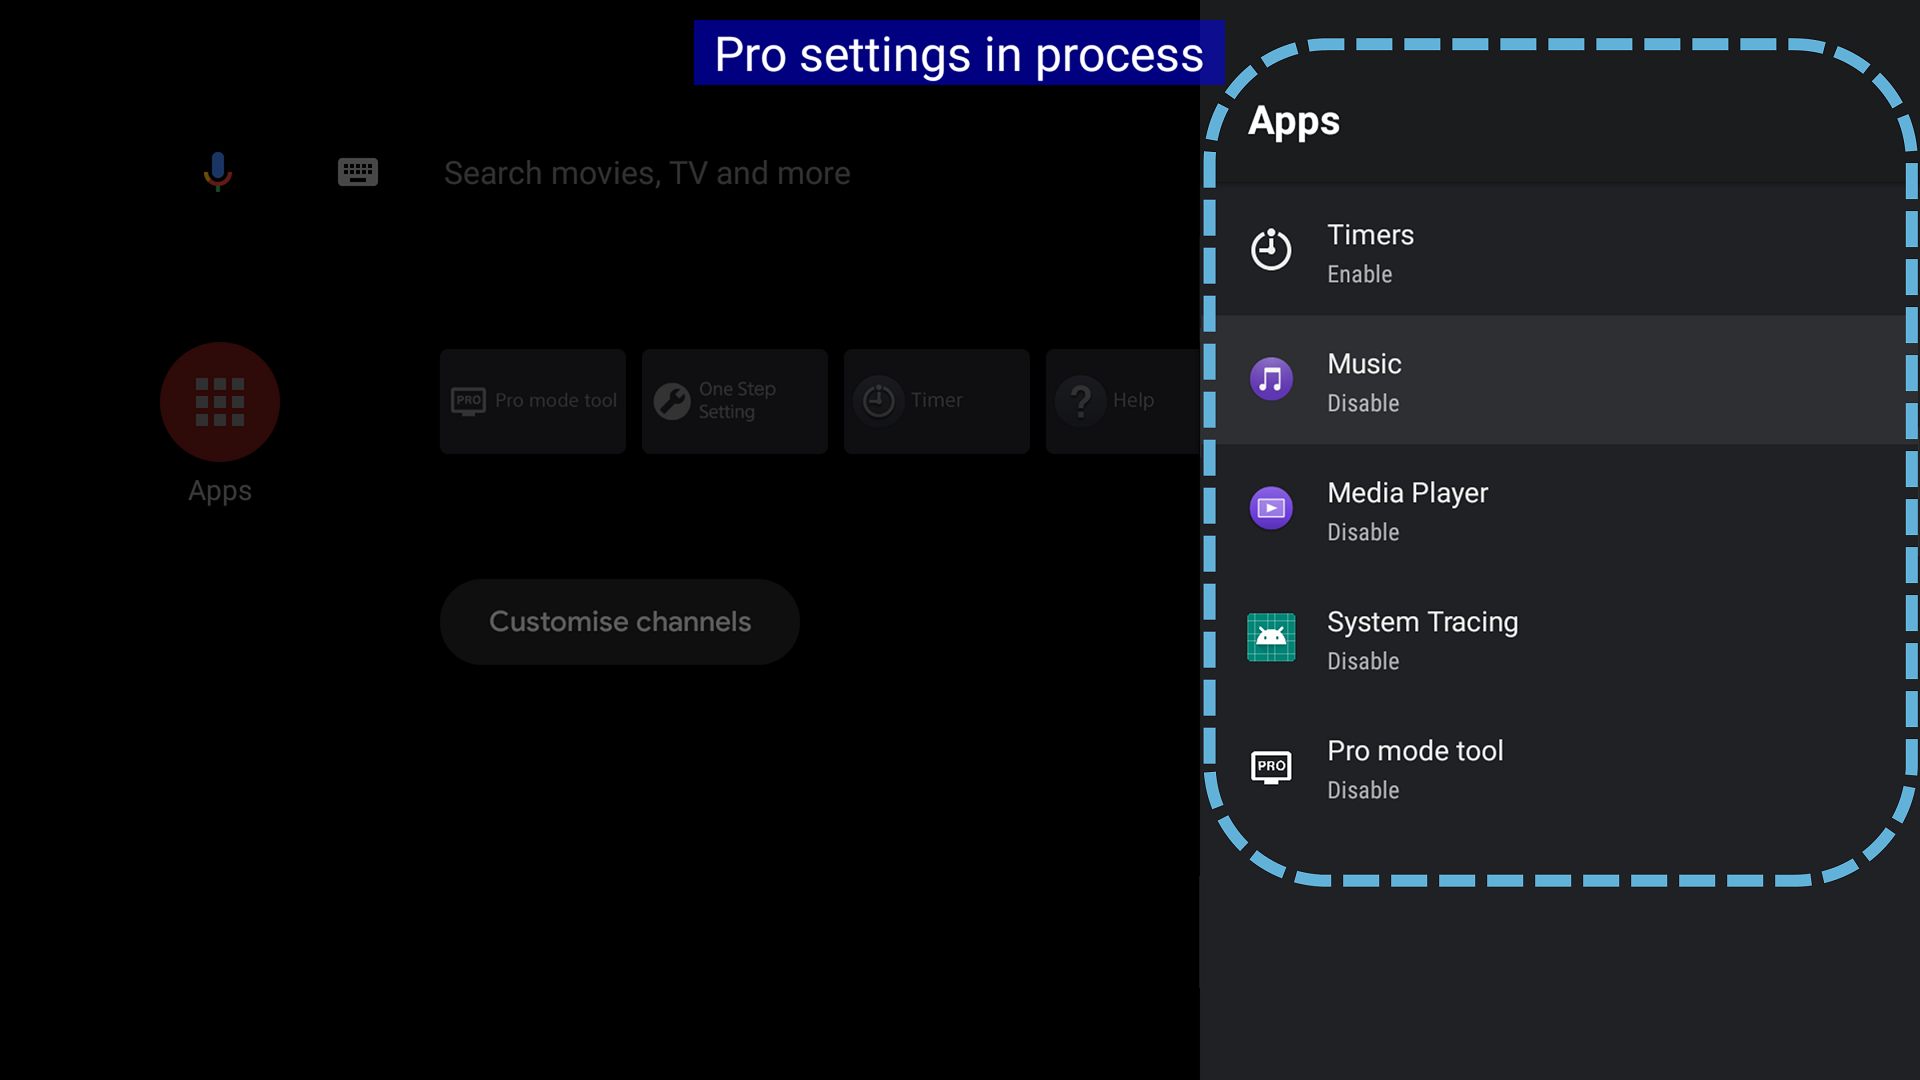Open the red Apps grid icon
Screen dimensions: 1920x1080
[220, 402]
